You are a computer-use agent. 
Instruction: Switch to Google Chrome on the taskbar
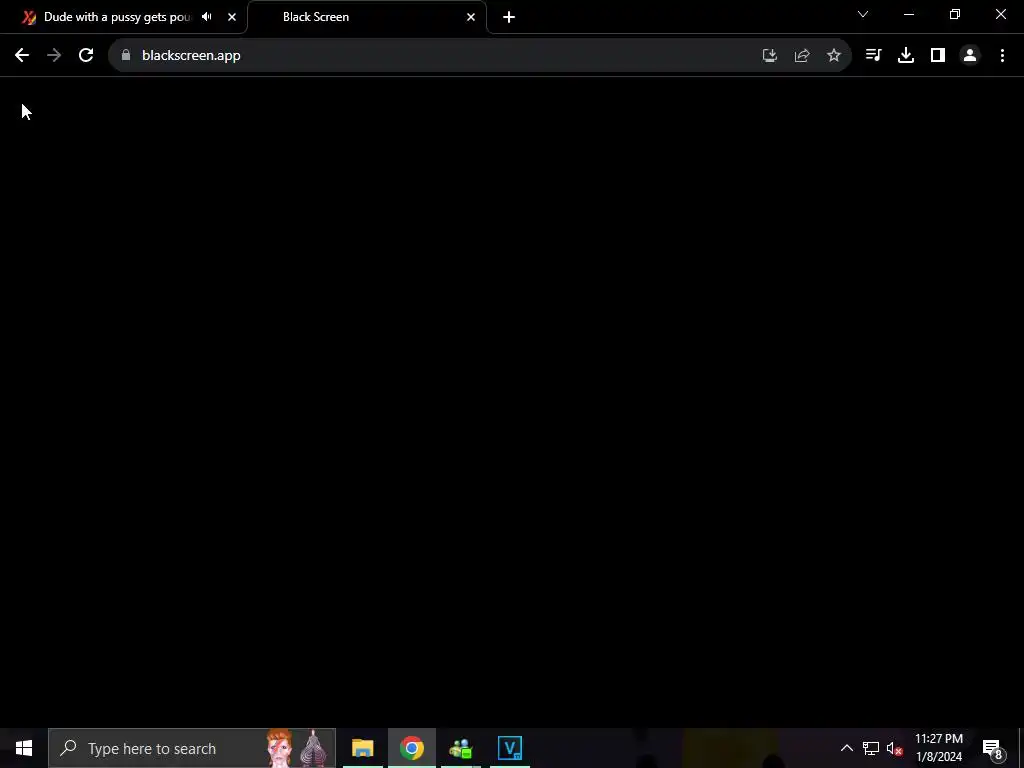coord(411,748)
